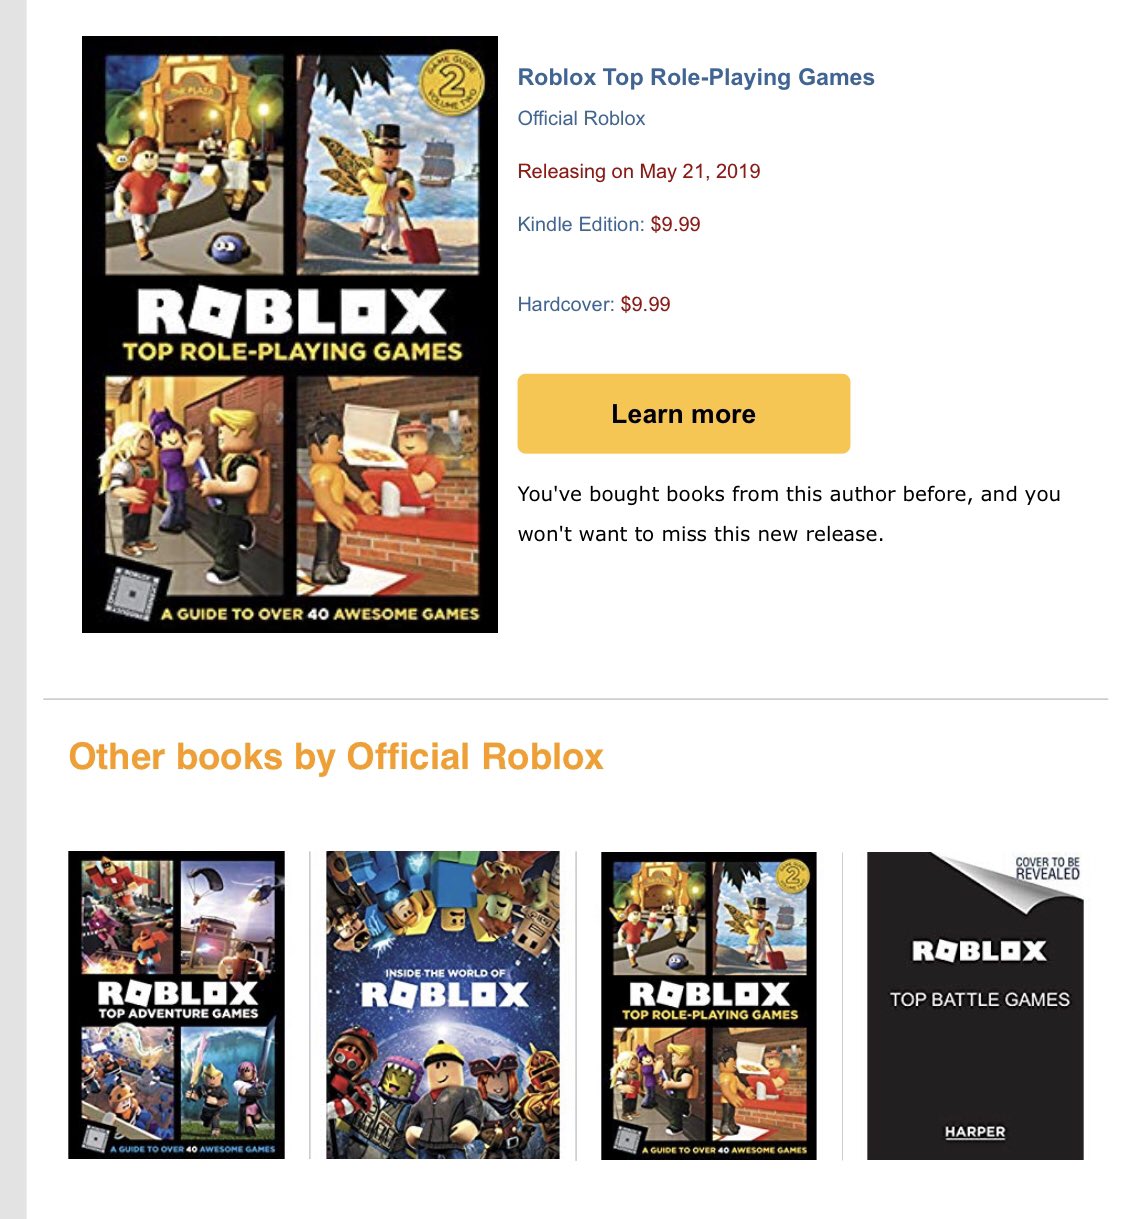Select the Kindle Edition price link
This screenshot has width=1125, height=1219.
(x=609, y=224)
